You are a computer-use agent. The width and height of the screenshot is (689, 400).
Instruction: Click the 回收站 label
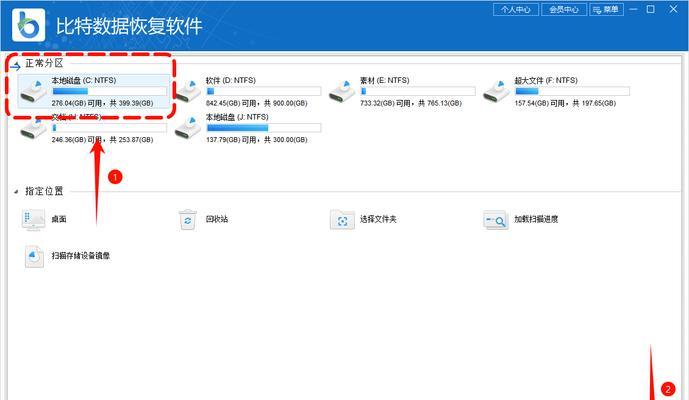[x=217, y=219]
